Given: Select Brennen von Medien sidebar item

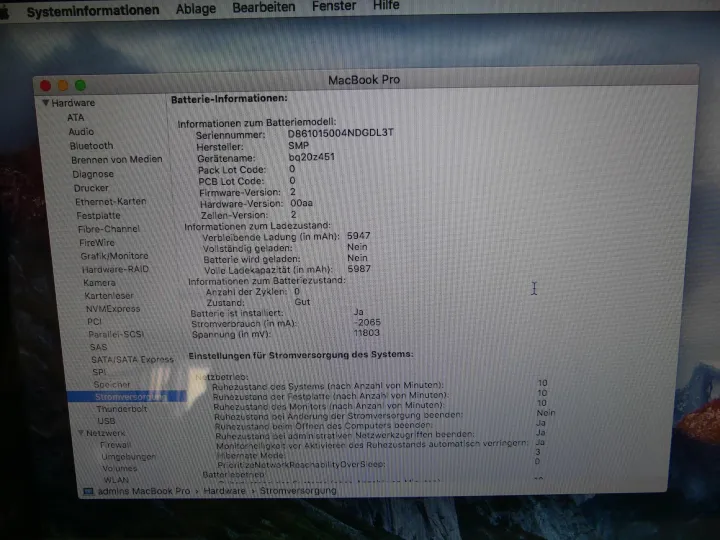Looking at the screenshot, I should 117,159.
